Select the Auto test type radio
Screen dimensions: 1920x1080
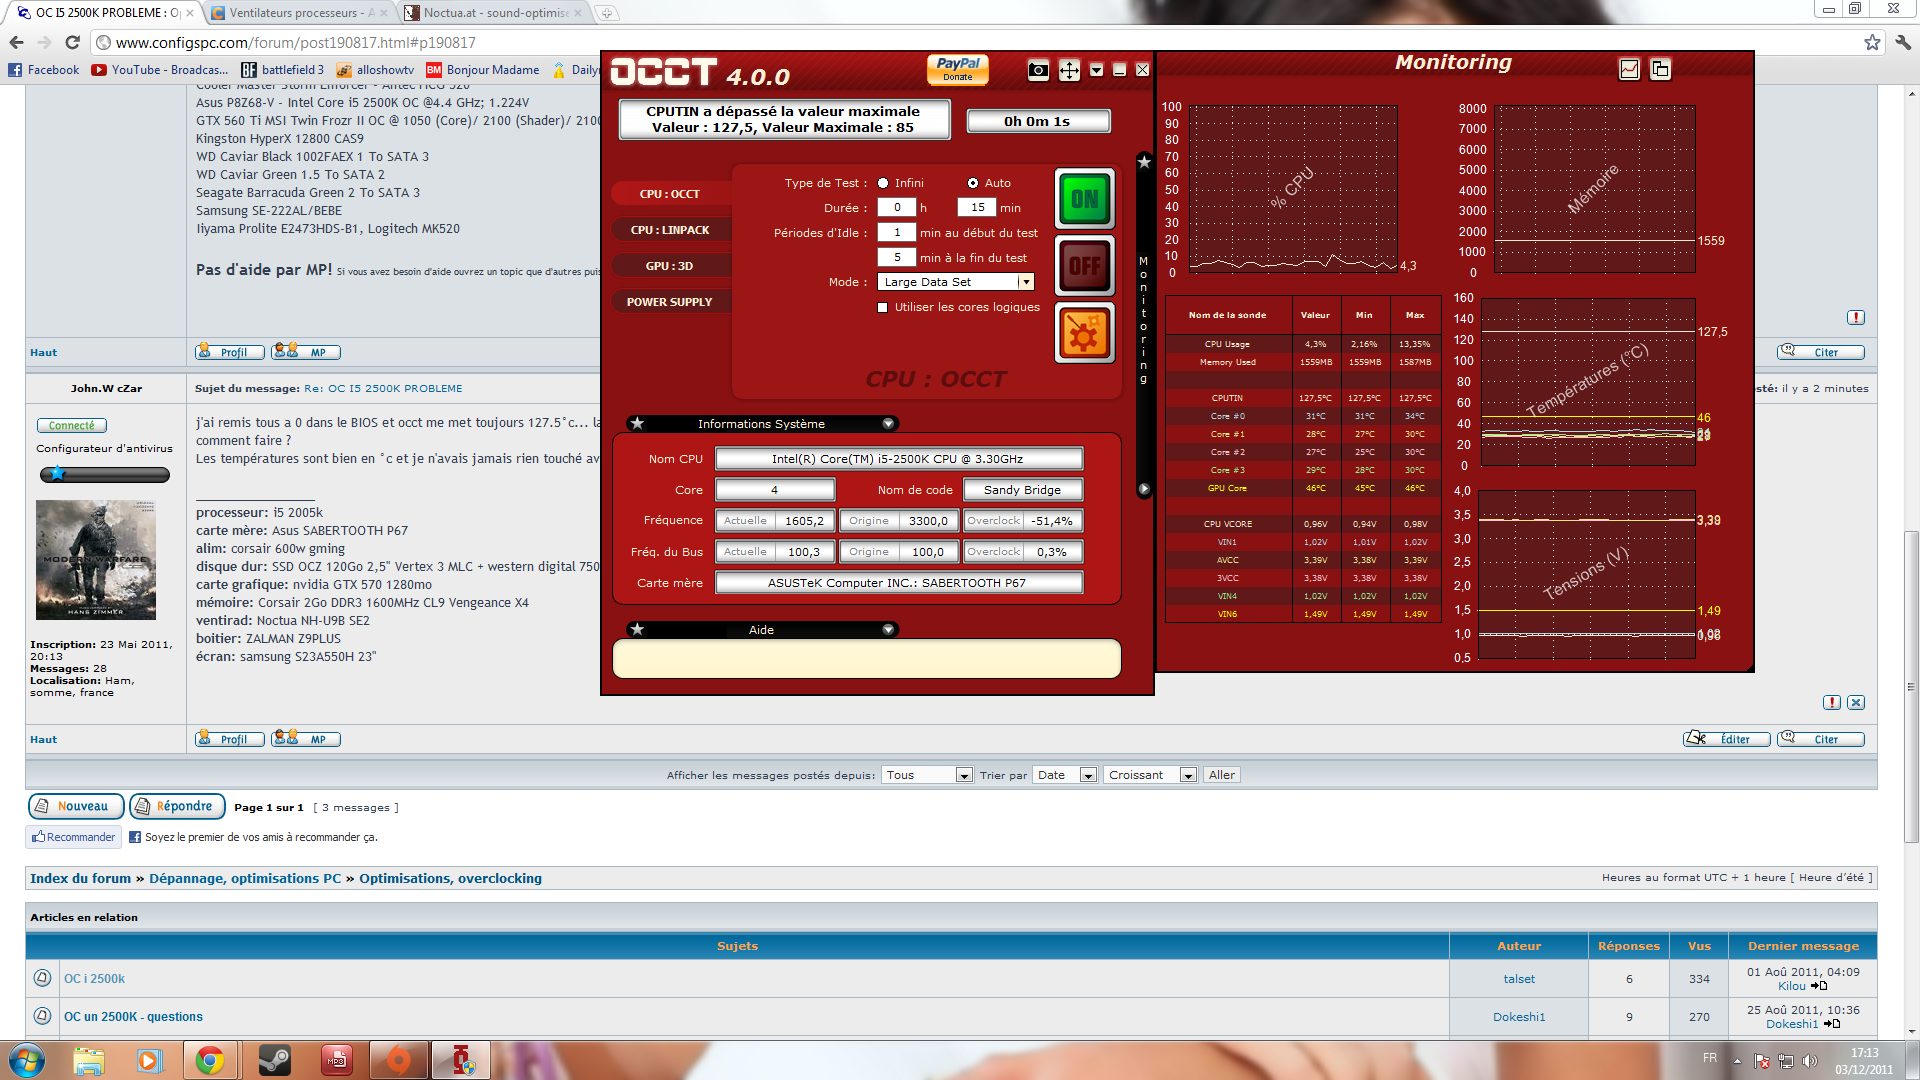(973, 183)
